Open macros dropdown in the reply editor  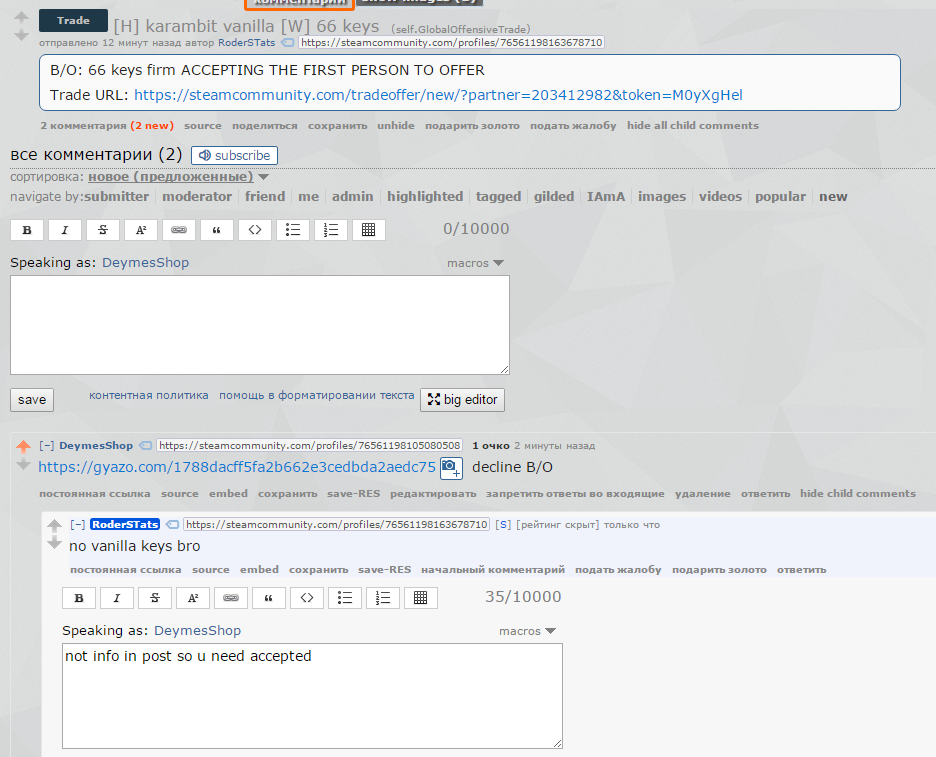click(x=528, y=631)
